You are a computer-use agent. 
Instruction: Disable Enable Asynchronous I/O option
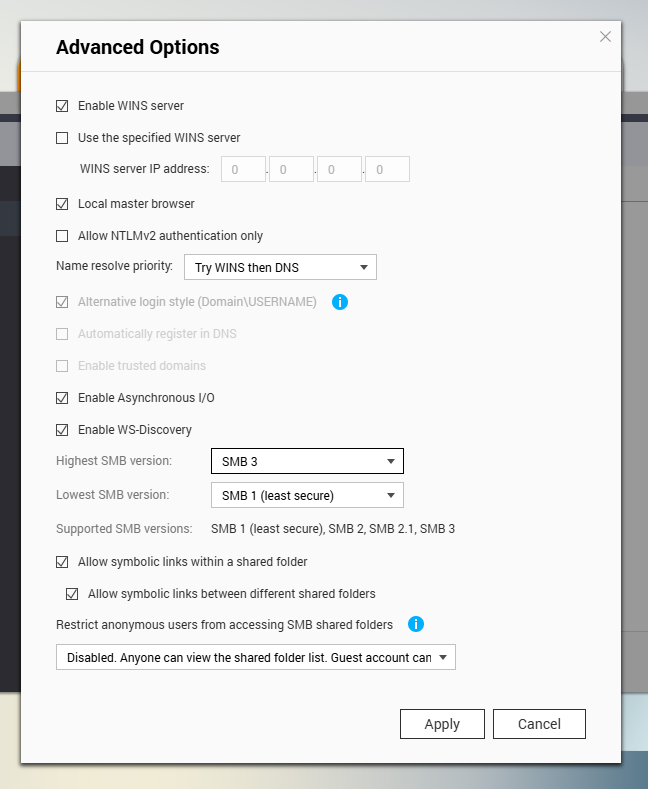(63, 398)
